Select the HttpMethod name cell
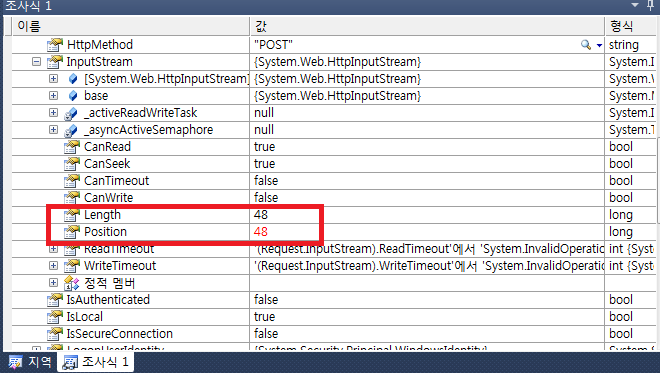 pyautogui.click(x=100, y=45)
